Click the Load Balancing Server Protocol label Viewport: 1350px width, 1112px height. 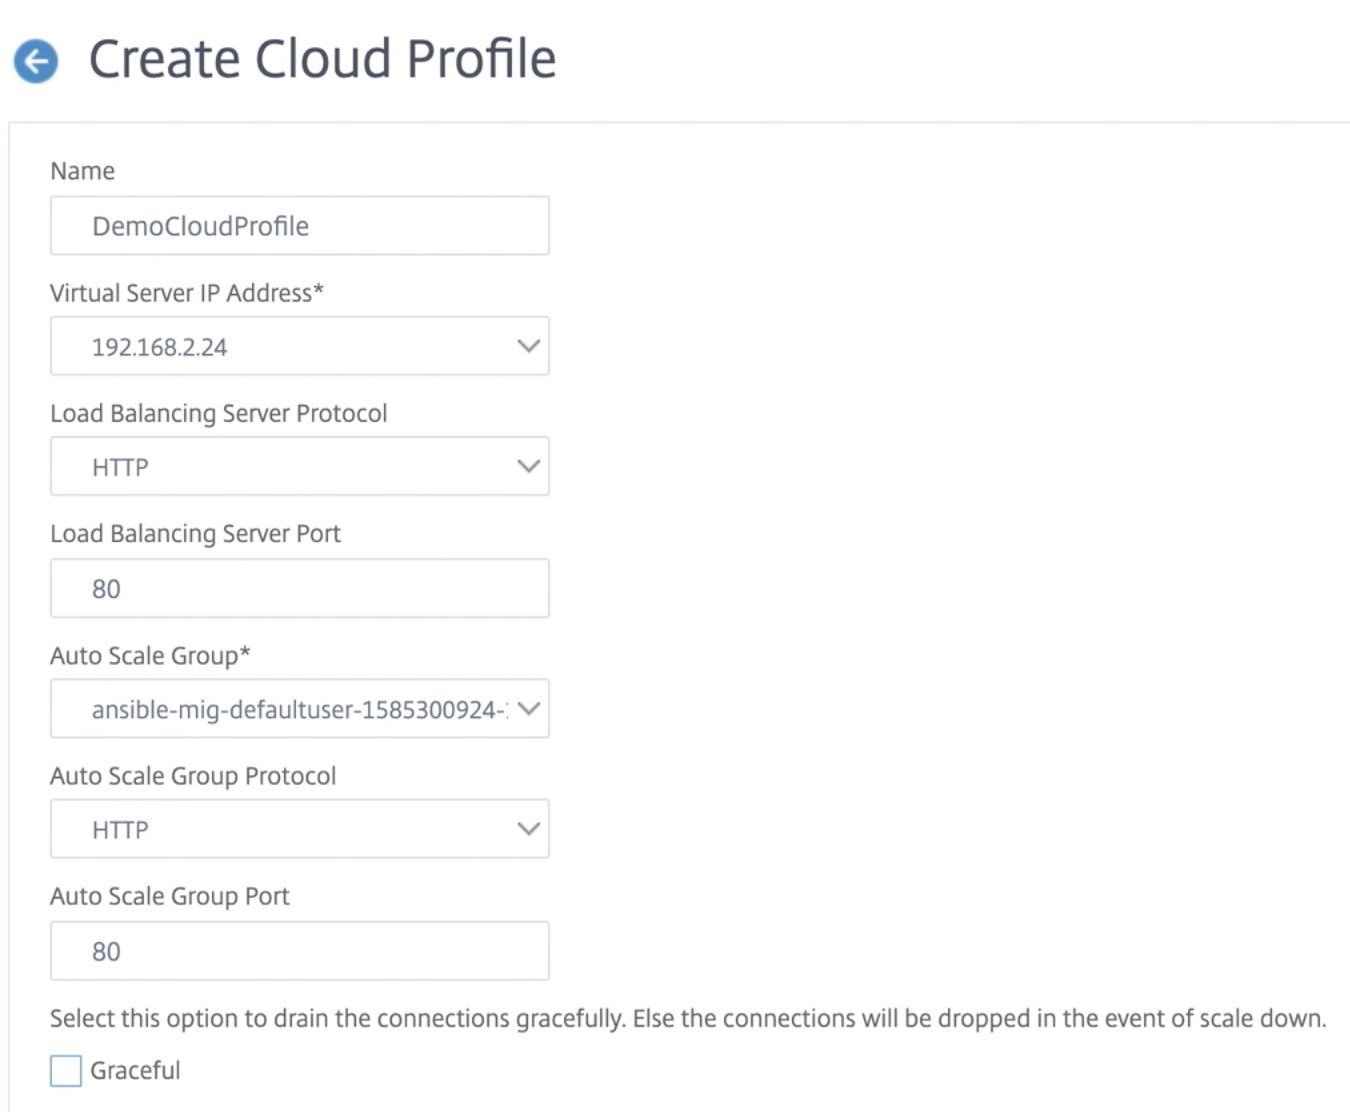pos(218,414)
